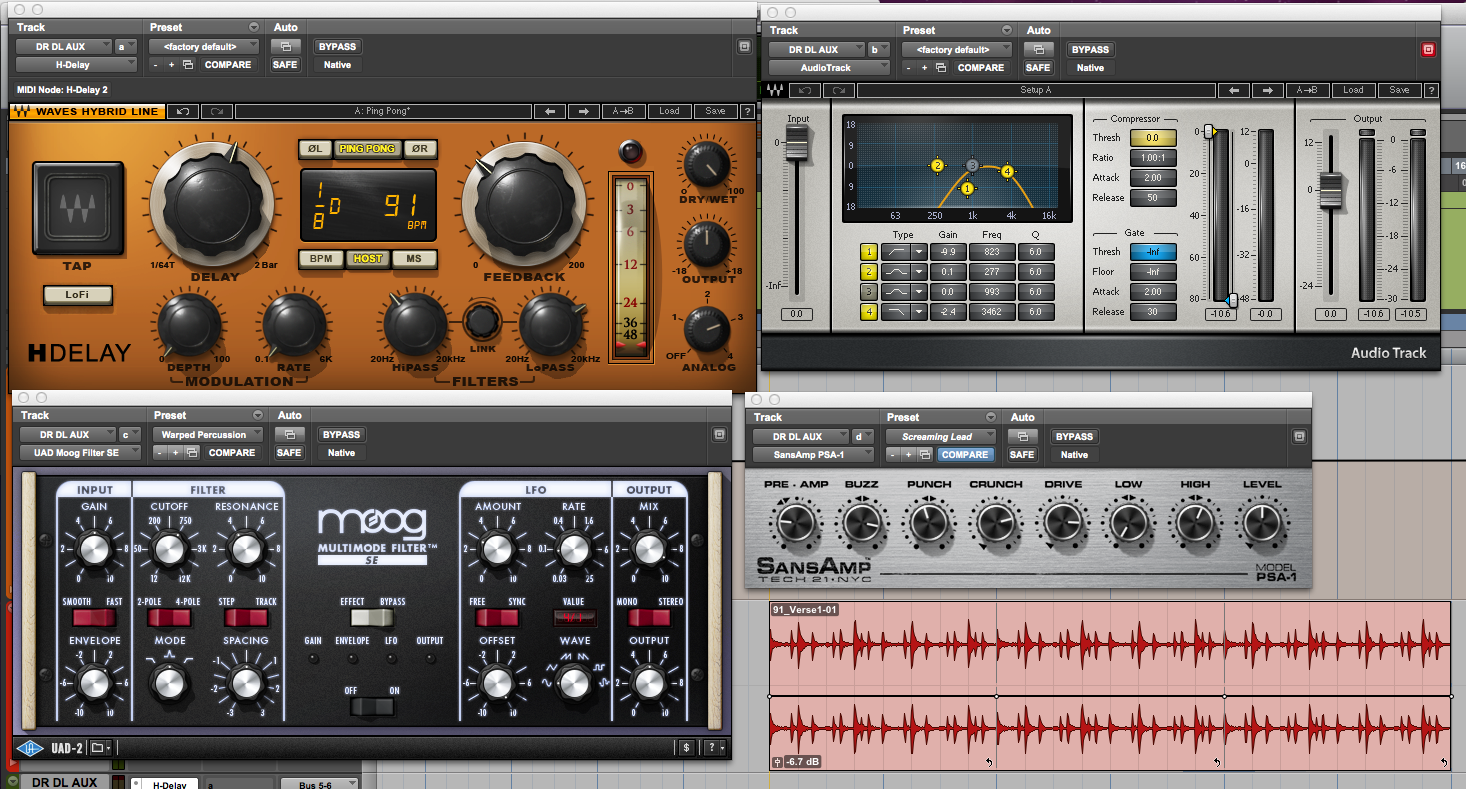Click the next preset arrow in AudioTrack
Image resolution: width=1466 pixels, height=789 pixels.
pyautogui.click(x=1267, y=90)
